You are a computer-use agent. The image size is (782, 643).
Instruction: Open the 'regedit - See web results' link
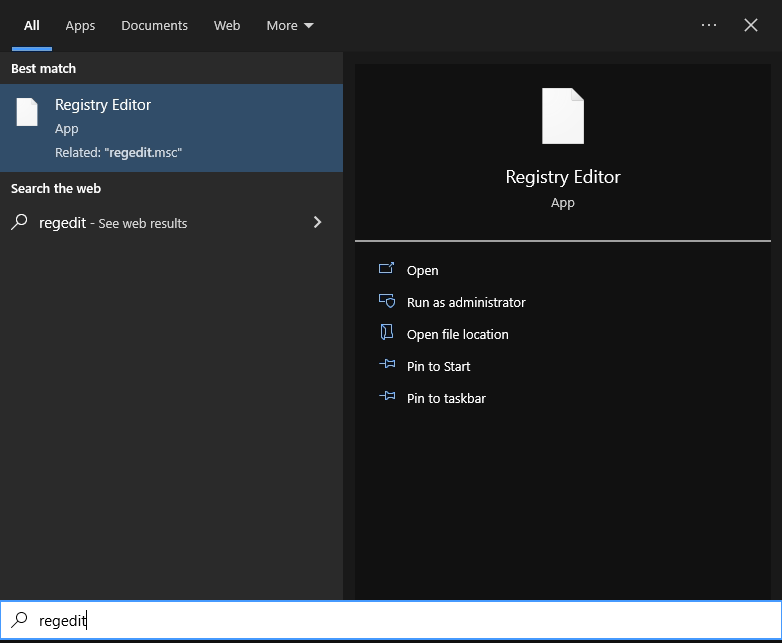tap(113, 223)
